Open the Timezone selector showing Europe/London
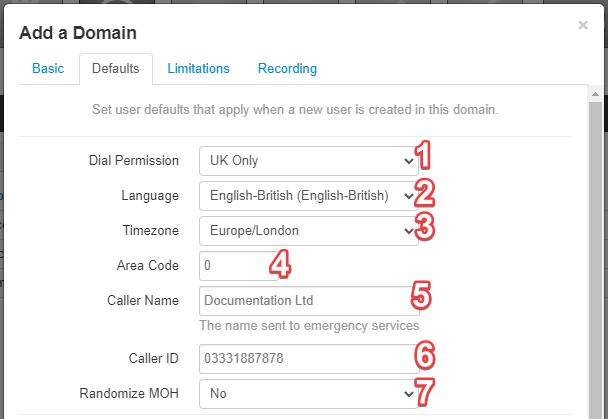608x419 pixels. tap(309, 231)
